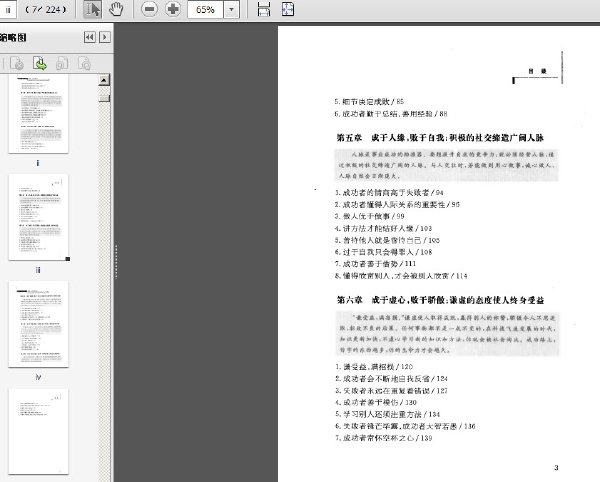
Task: Click the fourth thumbnail panel page icon
Action: click(84, 63)
